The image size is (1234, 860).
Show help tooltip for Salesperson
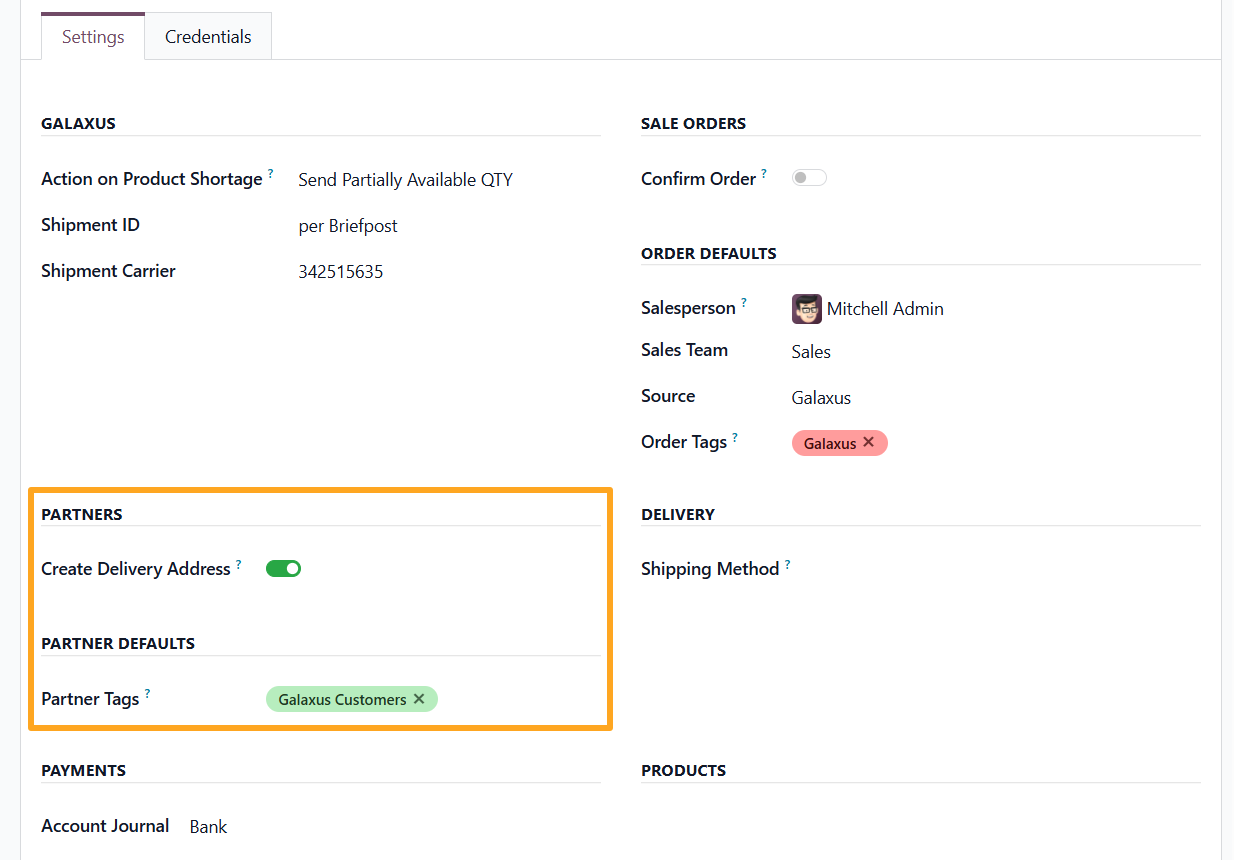coord(744,303)
